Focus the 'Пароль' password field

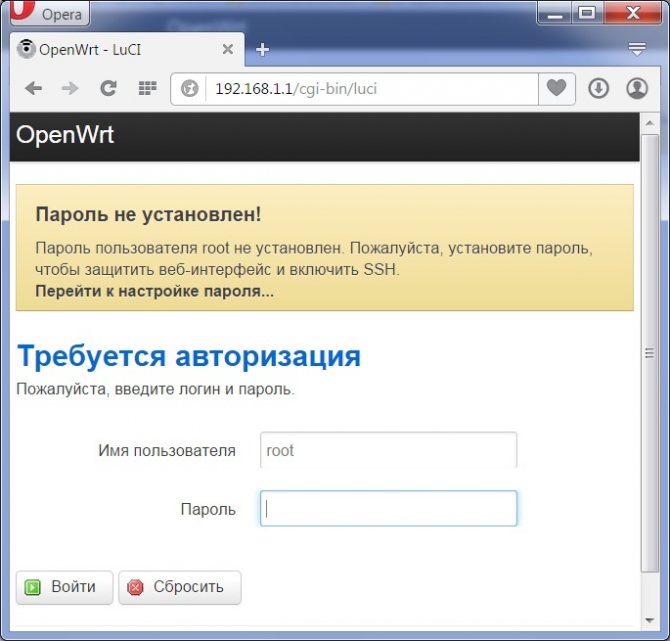coord(388,509)
